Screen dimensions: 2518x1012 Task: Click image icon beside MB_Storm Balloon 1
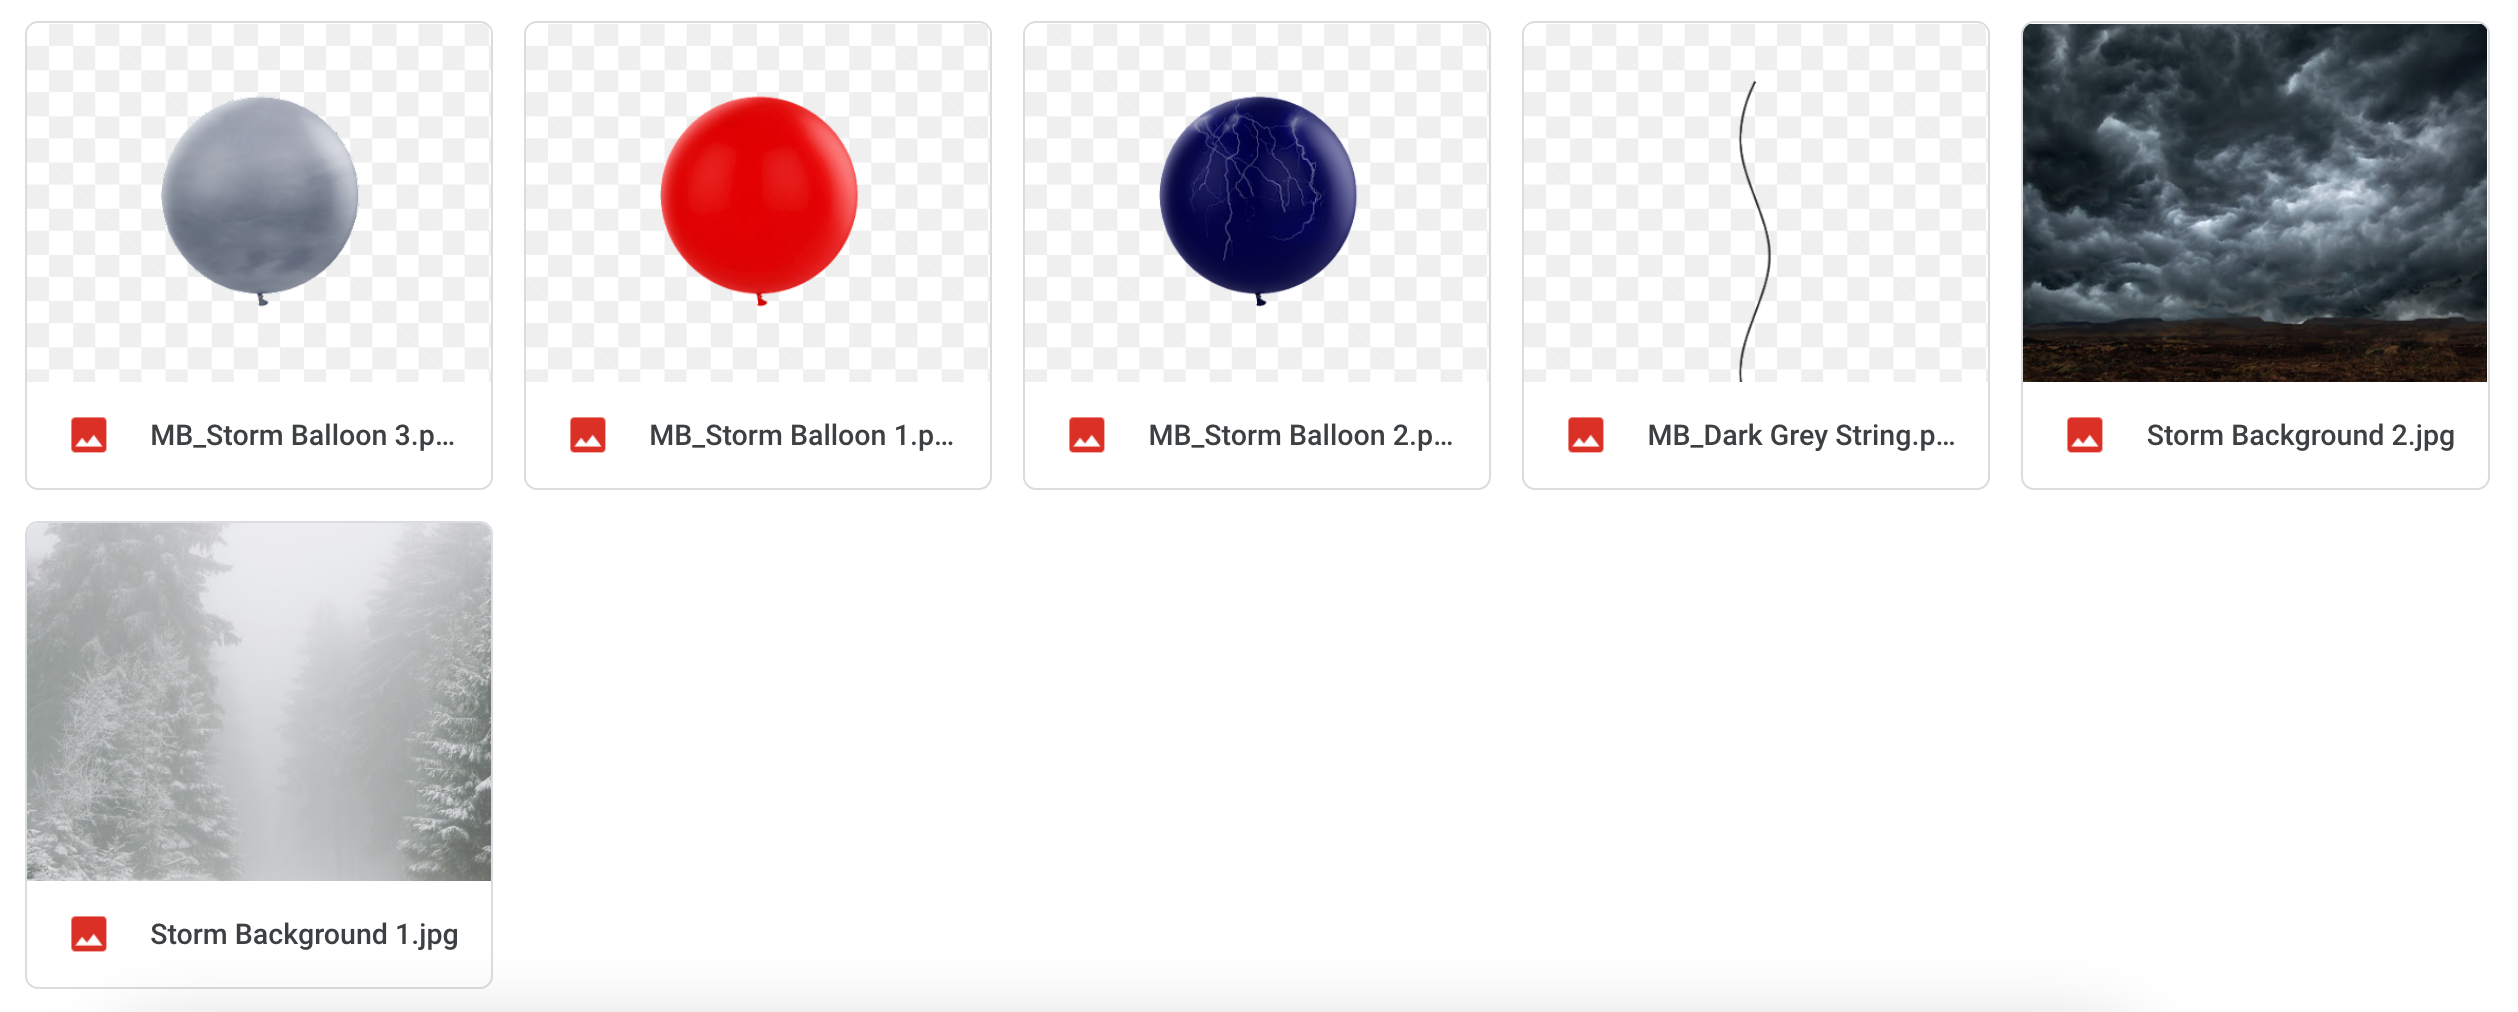pyautogui.click(x=588, y=435)
